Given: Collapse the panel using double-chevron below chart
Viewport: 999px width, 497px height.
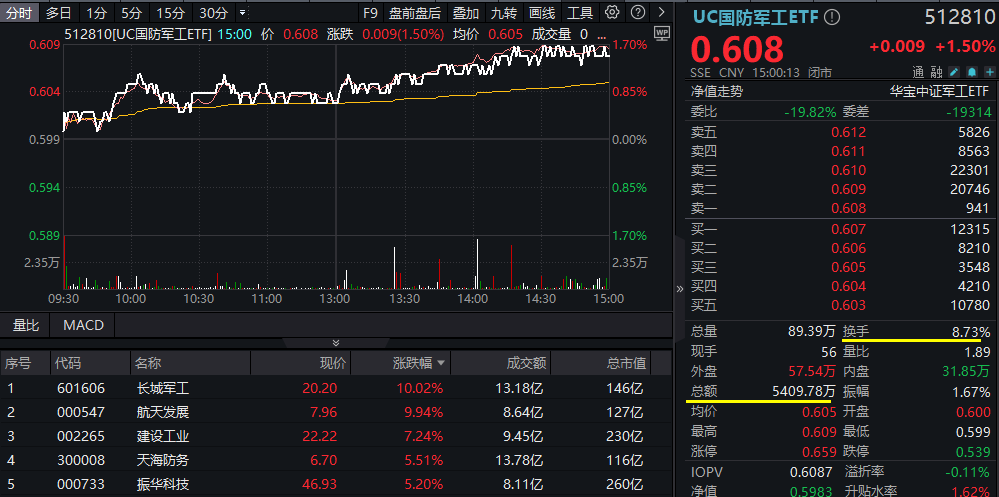Looking at the screenshot, I should tap(336, 343).
